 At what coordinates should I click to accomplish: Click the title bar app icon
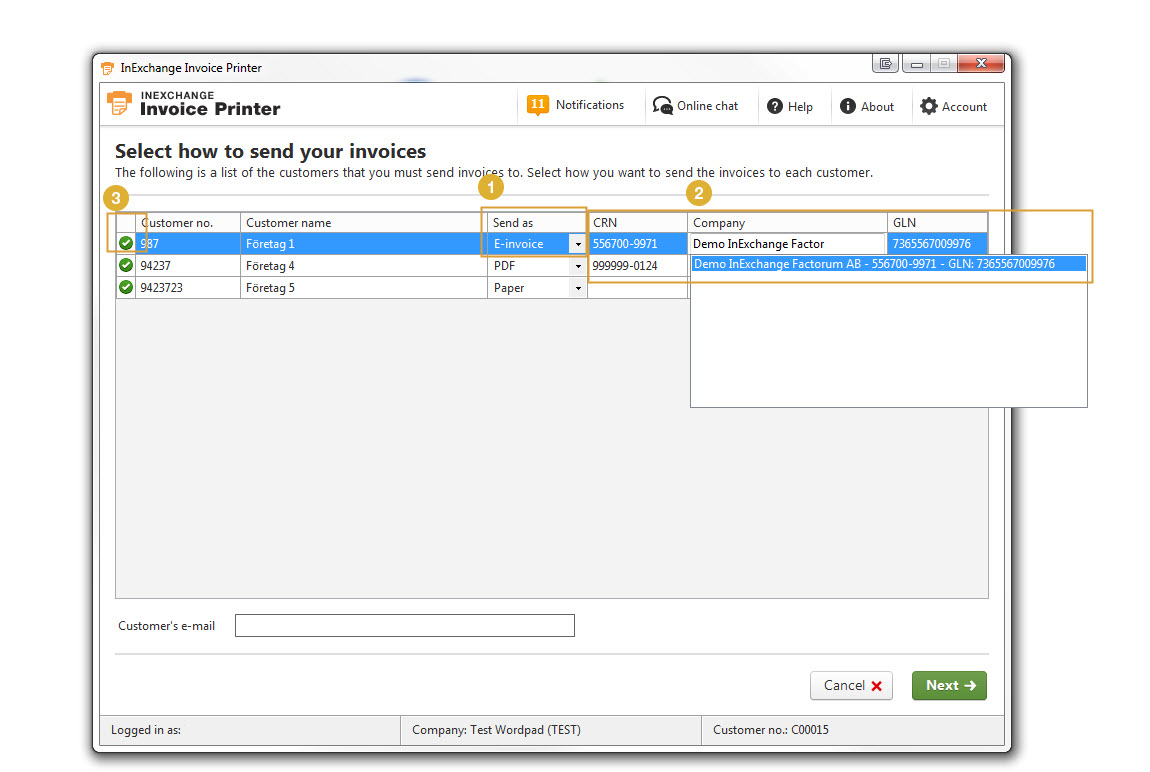coord(108,68)
